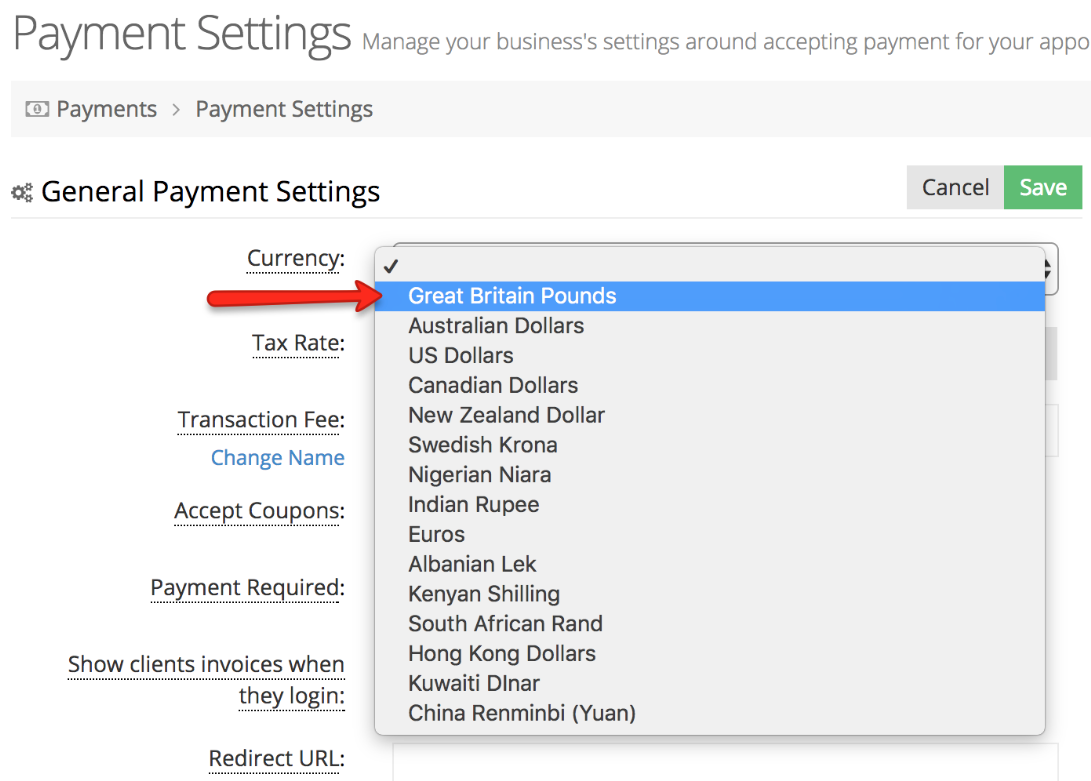Select Indian Rupee from the currency options
This screenshot has width=1091, height=781.
tap(473, 504)
